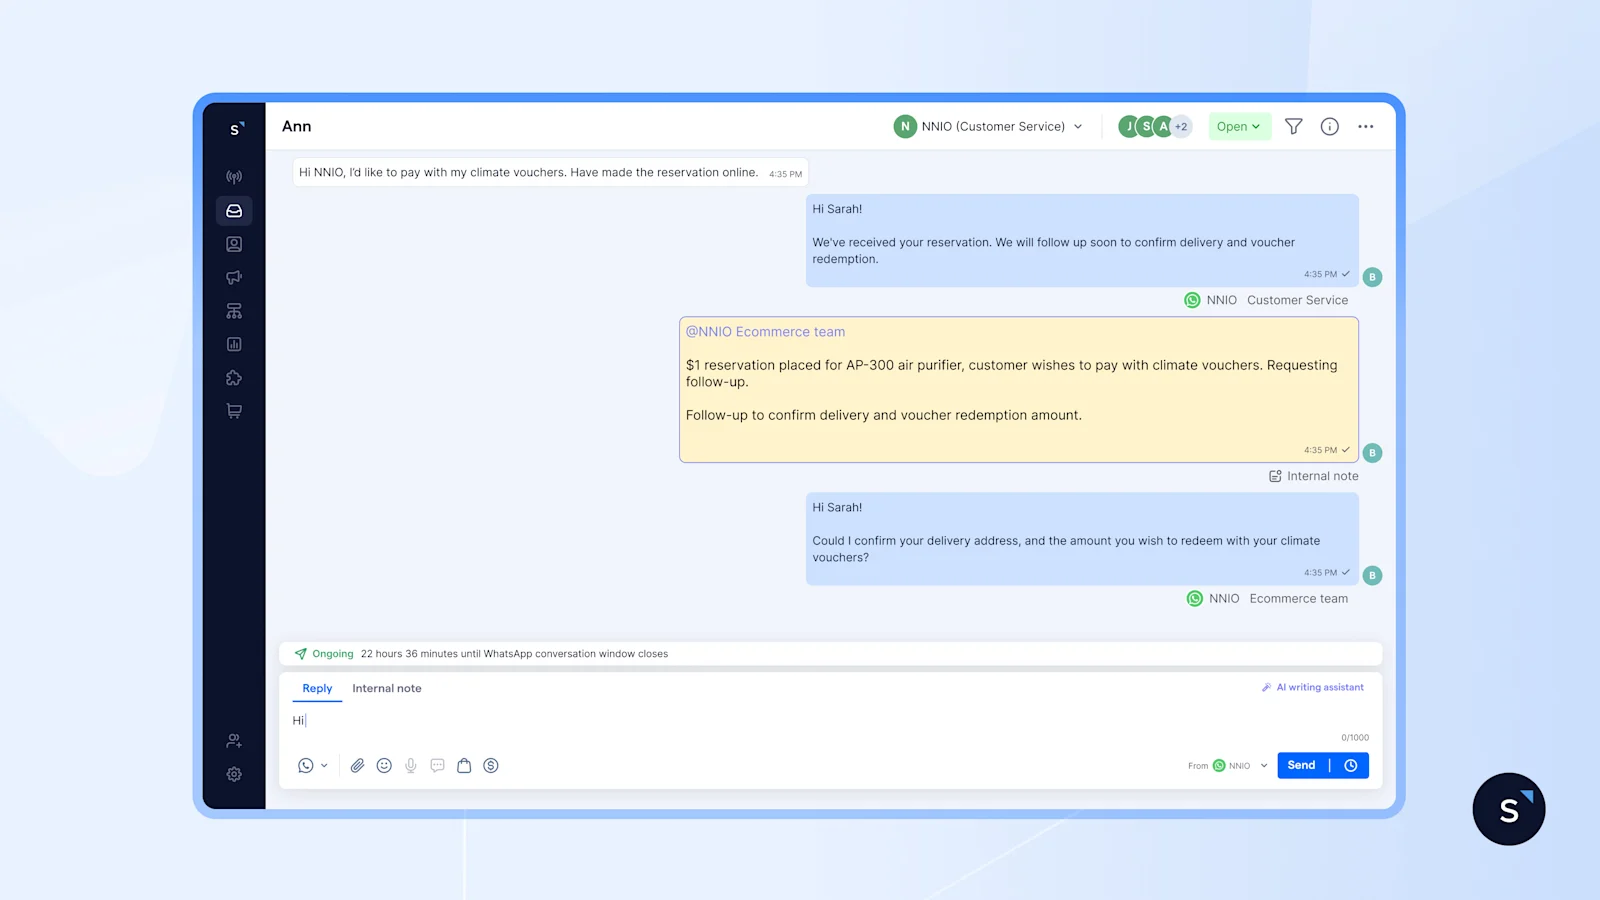1600x900 pixels.
Task: Click the Ongoing conversation status label
Action: [x=332, y=654]
